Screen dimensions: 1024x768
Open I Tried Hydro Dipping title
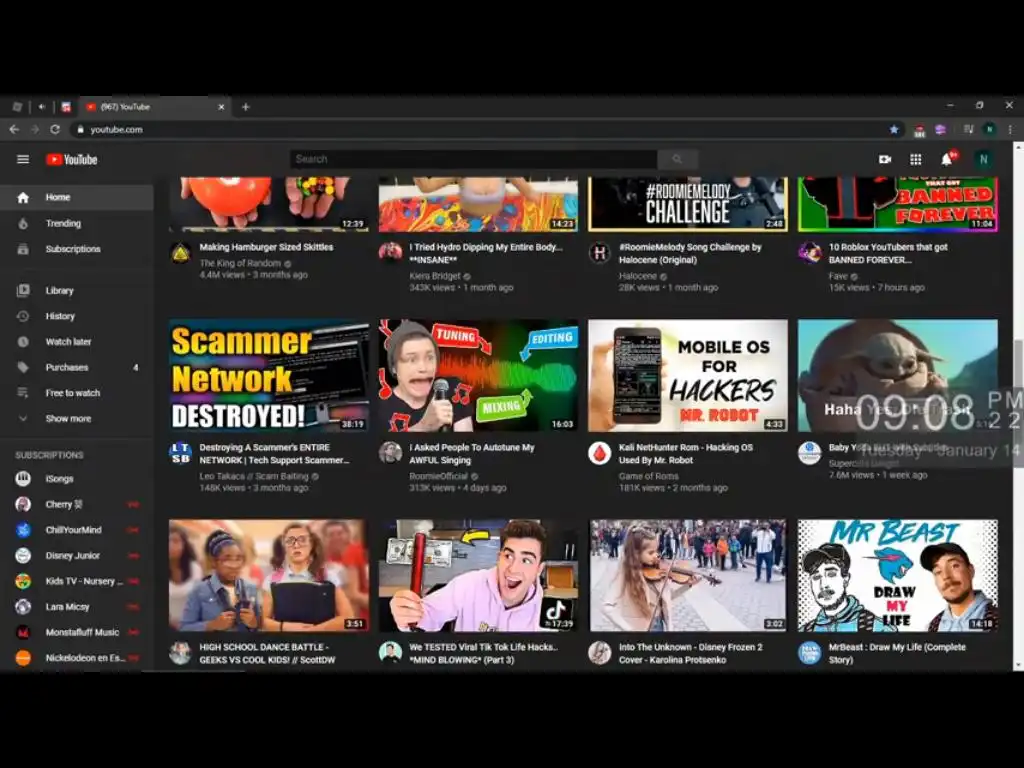tap(485, 253)
